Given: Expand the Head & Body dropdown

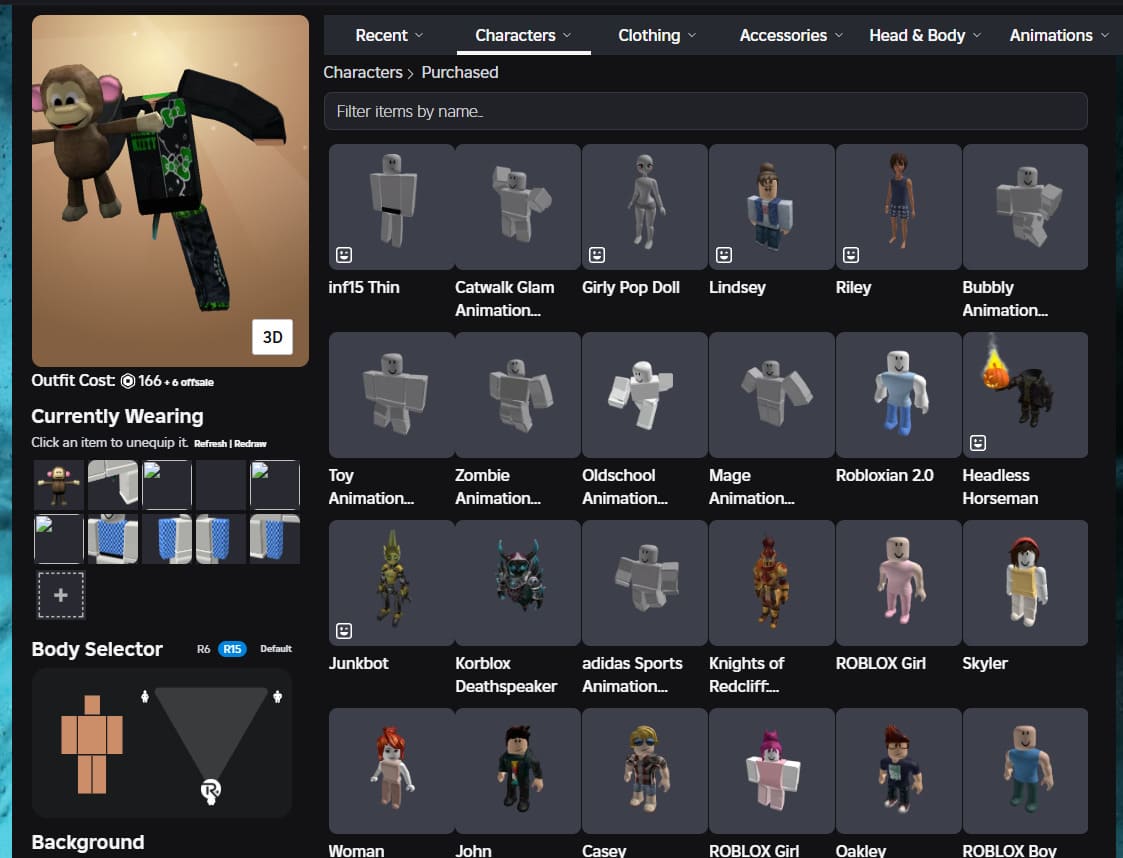Looking at the screenshot, I should [925, 35].
